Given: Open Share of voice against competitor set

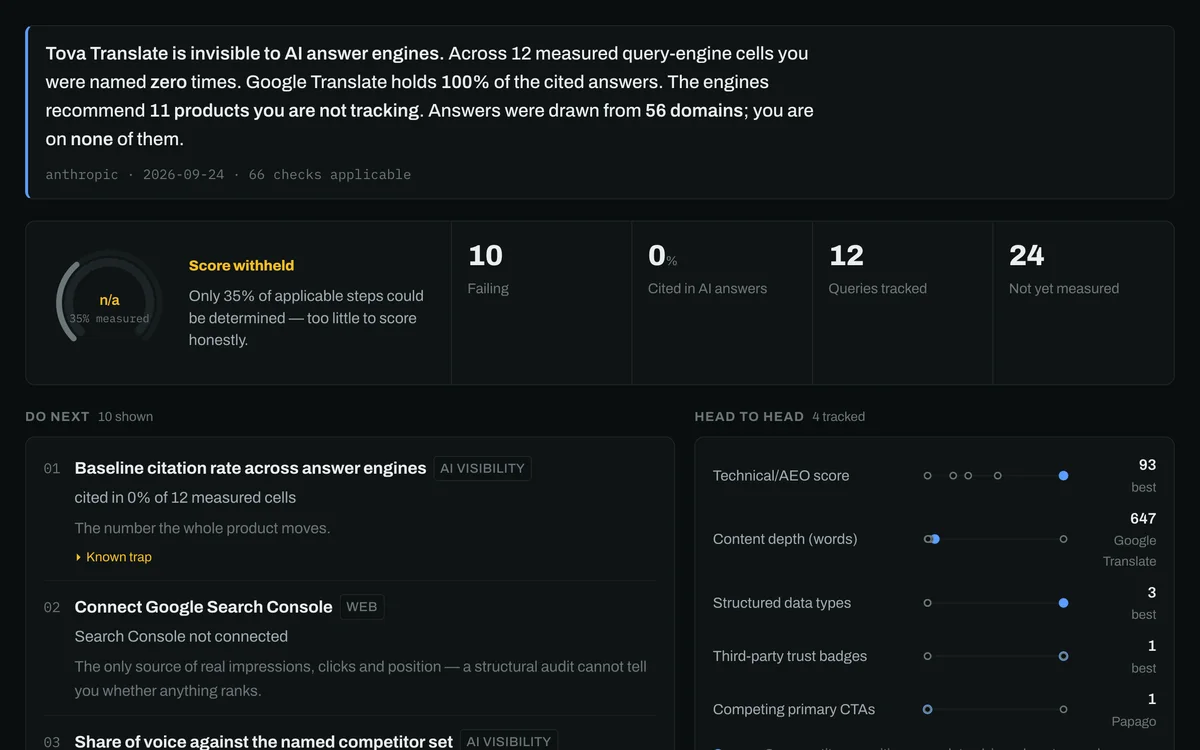Looking at the screenshot, I should coord(263,741).
